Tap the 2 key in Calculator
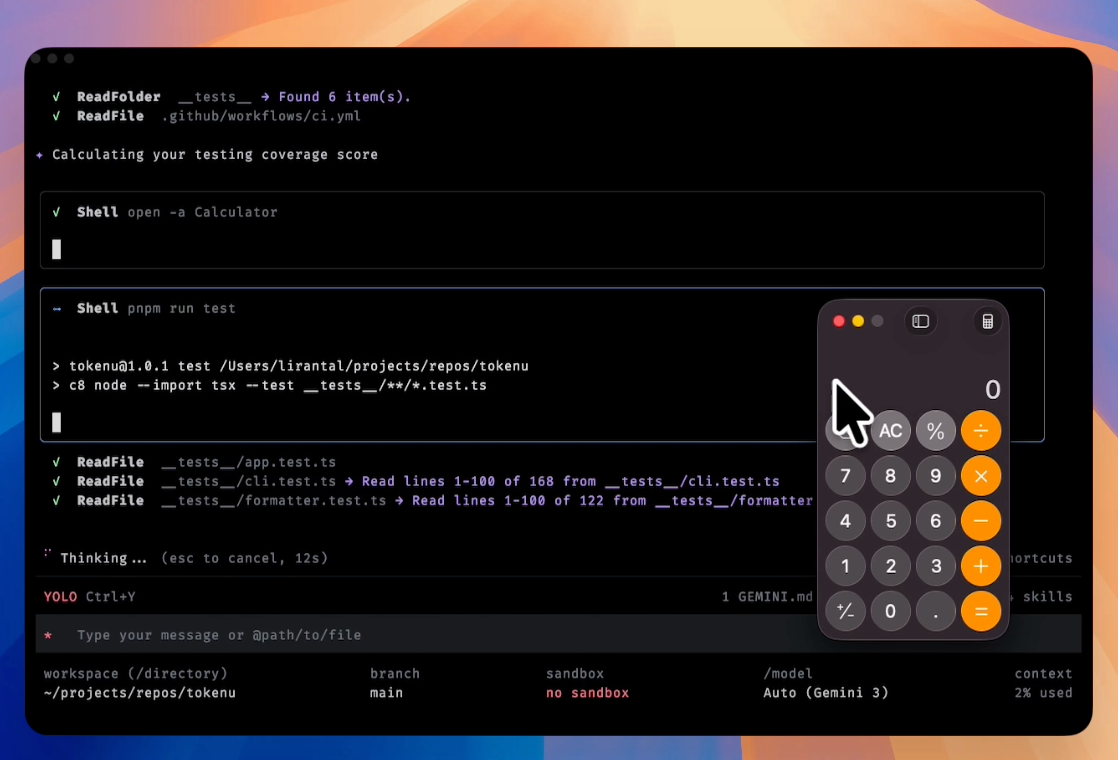 pos(891,566)
